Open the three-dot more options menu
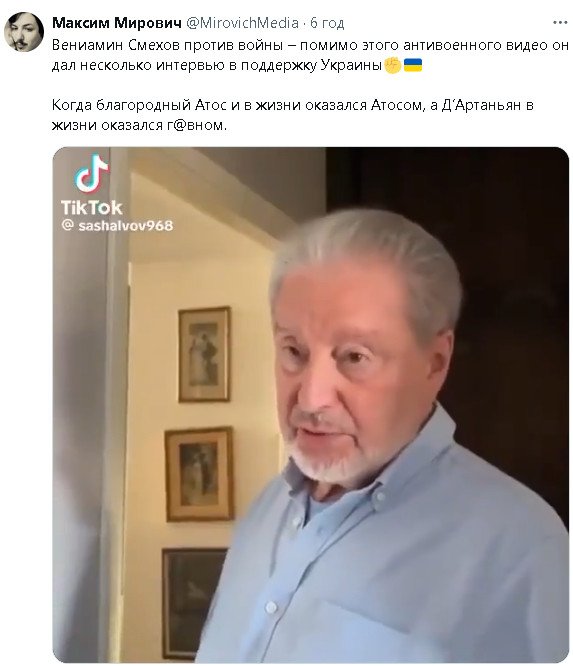The image size is (573, 666). [x=560, y=23]
